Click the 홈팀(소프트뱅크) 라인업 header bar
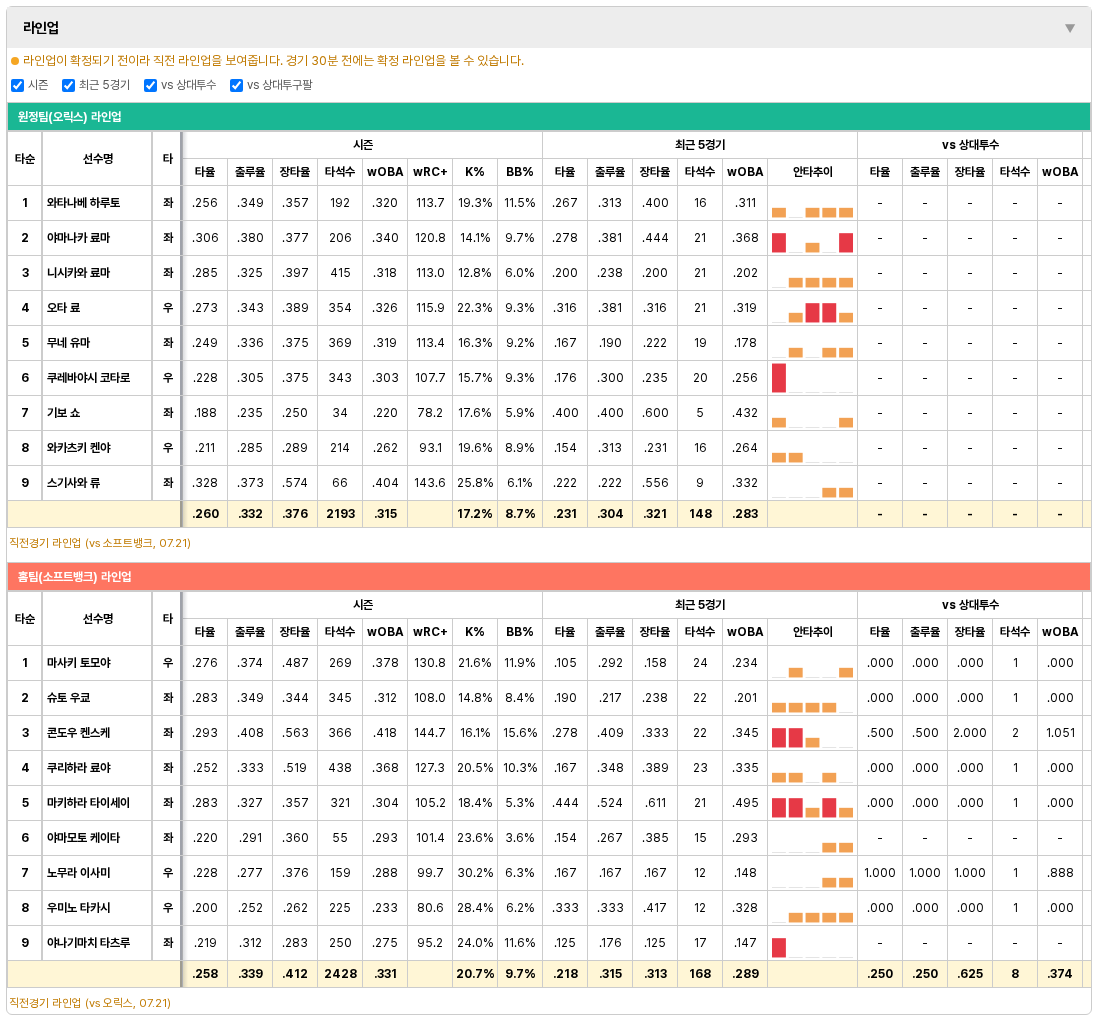Image resolution: width=1098 pixels, height=1021 pixels. (x=549, y=576)
